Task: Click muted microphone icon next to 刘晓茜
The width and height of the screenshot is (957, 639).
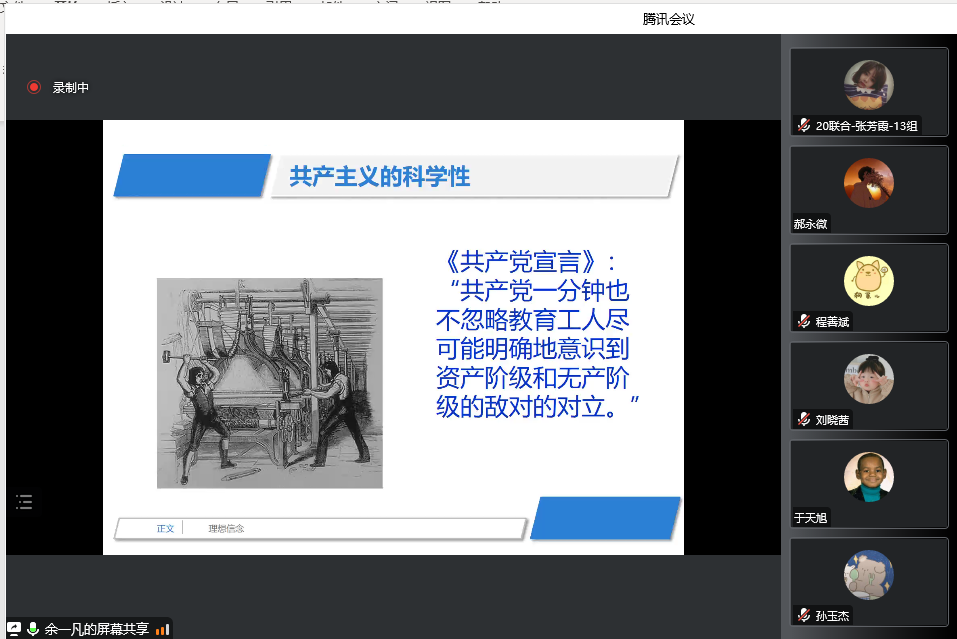Action: tap(804, 420)
